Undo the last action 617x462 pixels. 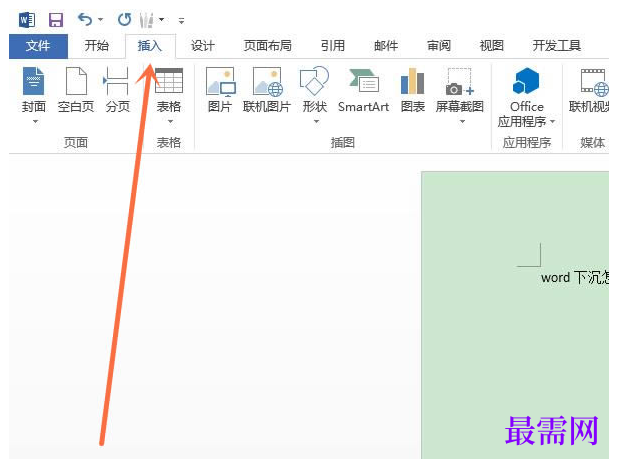click(85, 19)
